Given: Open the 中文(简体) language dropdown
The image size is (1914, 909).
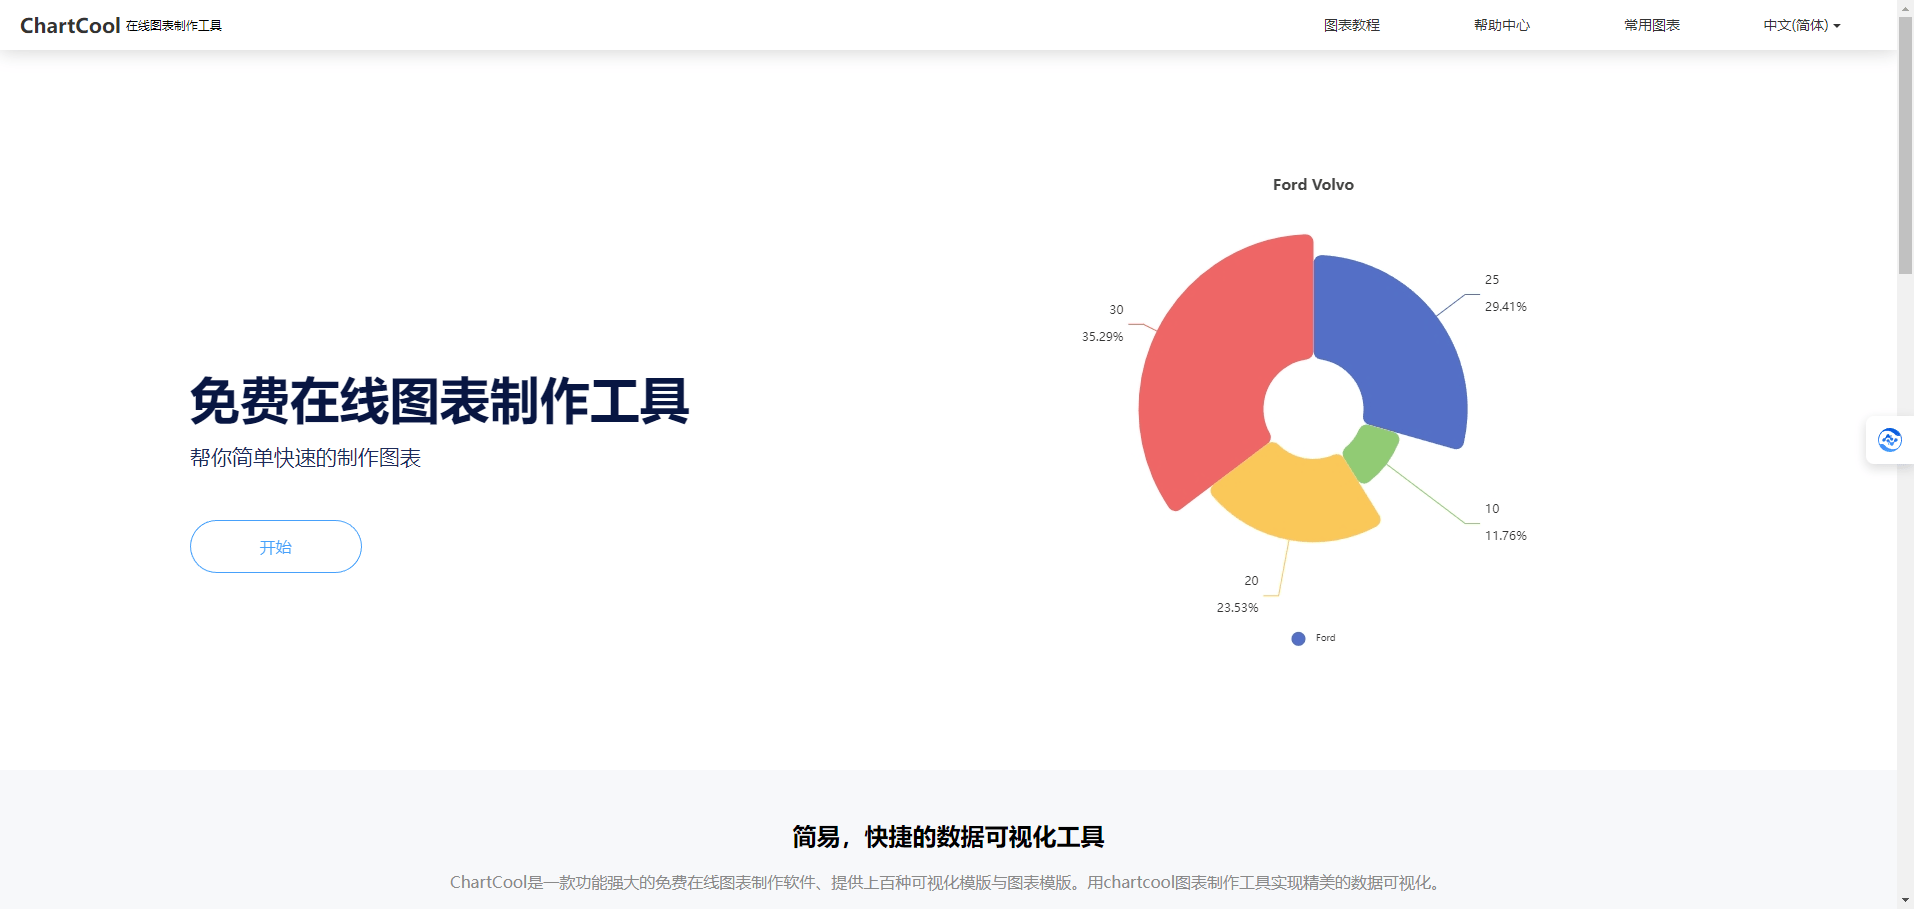Looking at the screenshot, I should point(1801,25).
